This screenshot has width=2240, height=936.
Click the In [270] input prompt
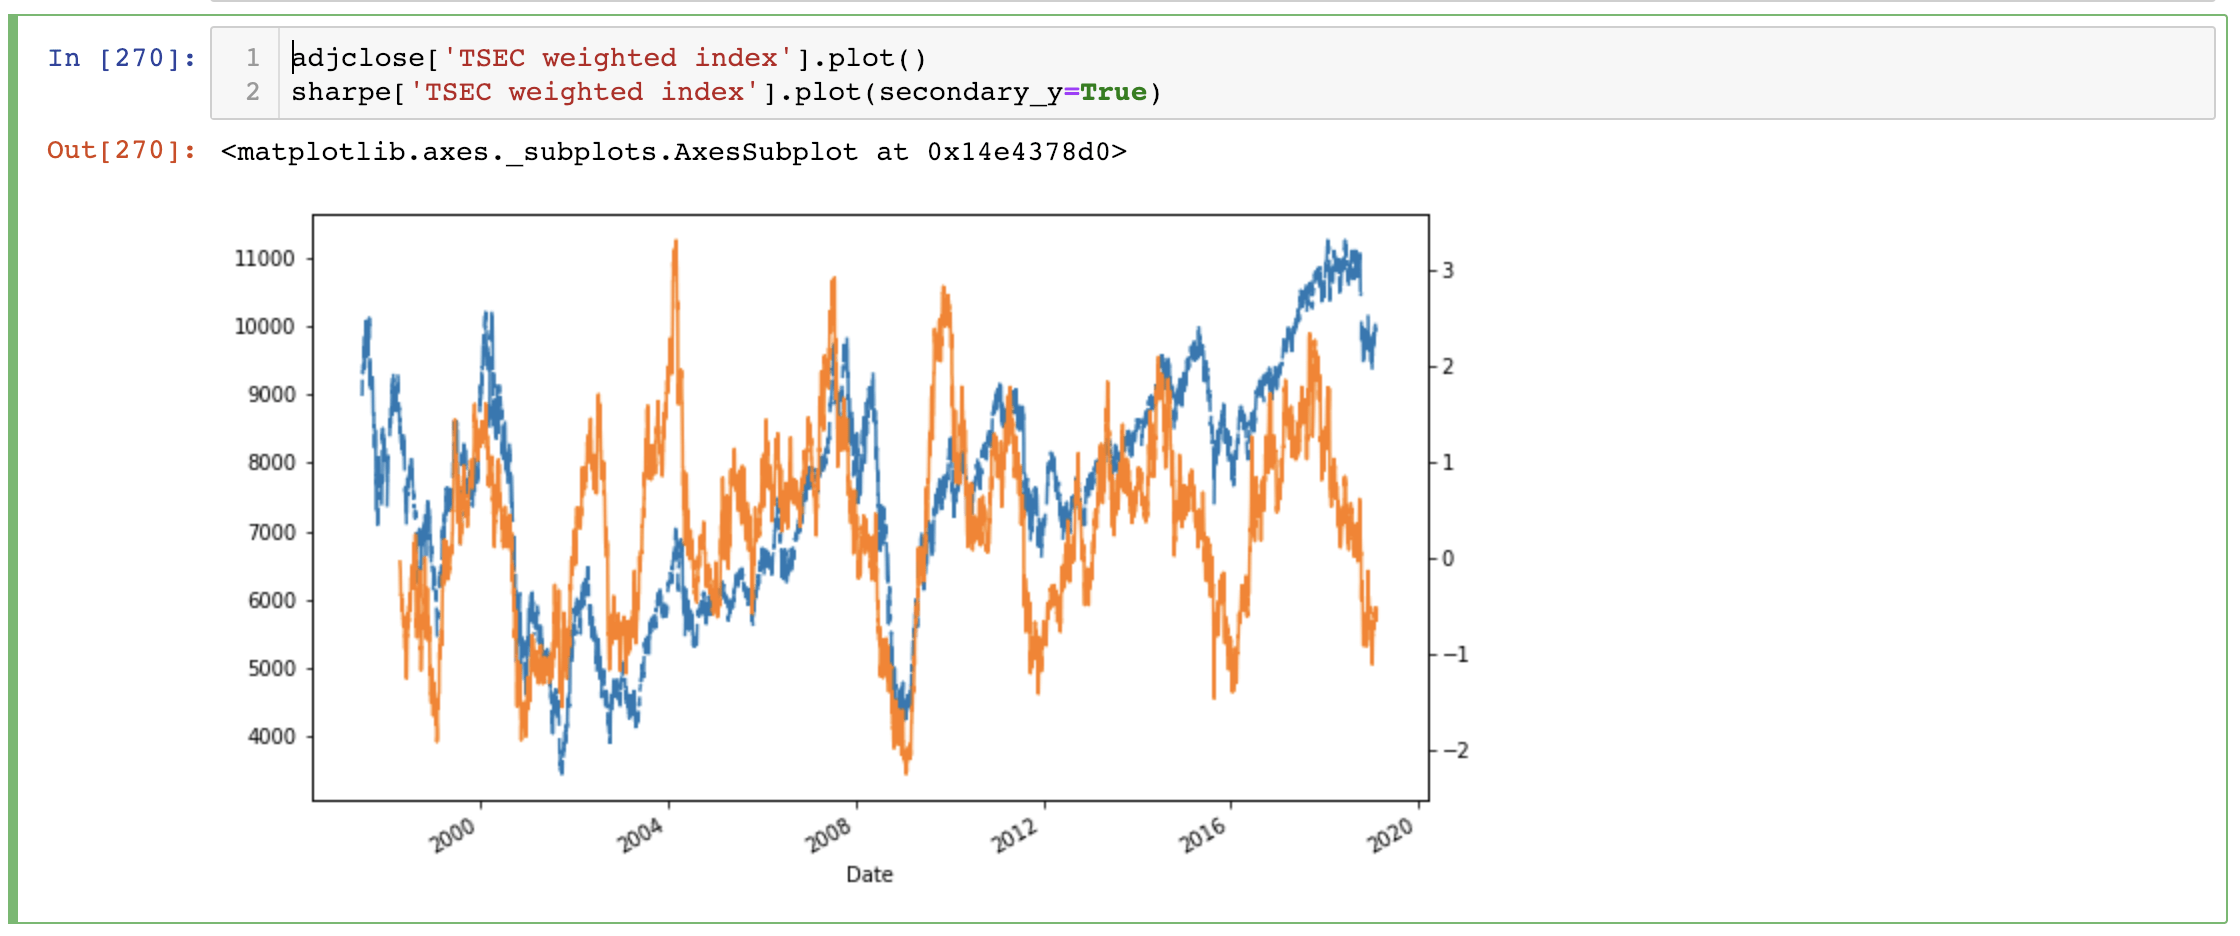click(122, 58)
